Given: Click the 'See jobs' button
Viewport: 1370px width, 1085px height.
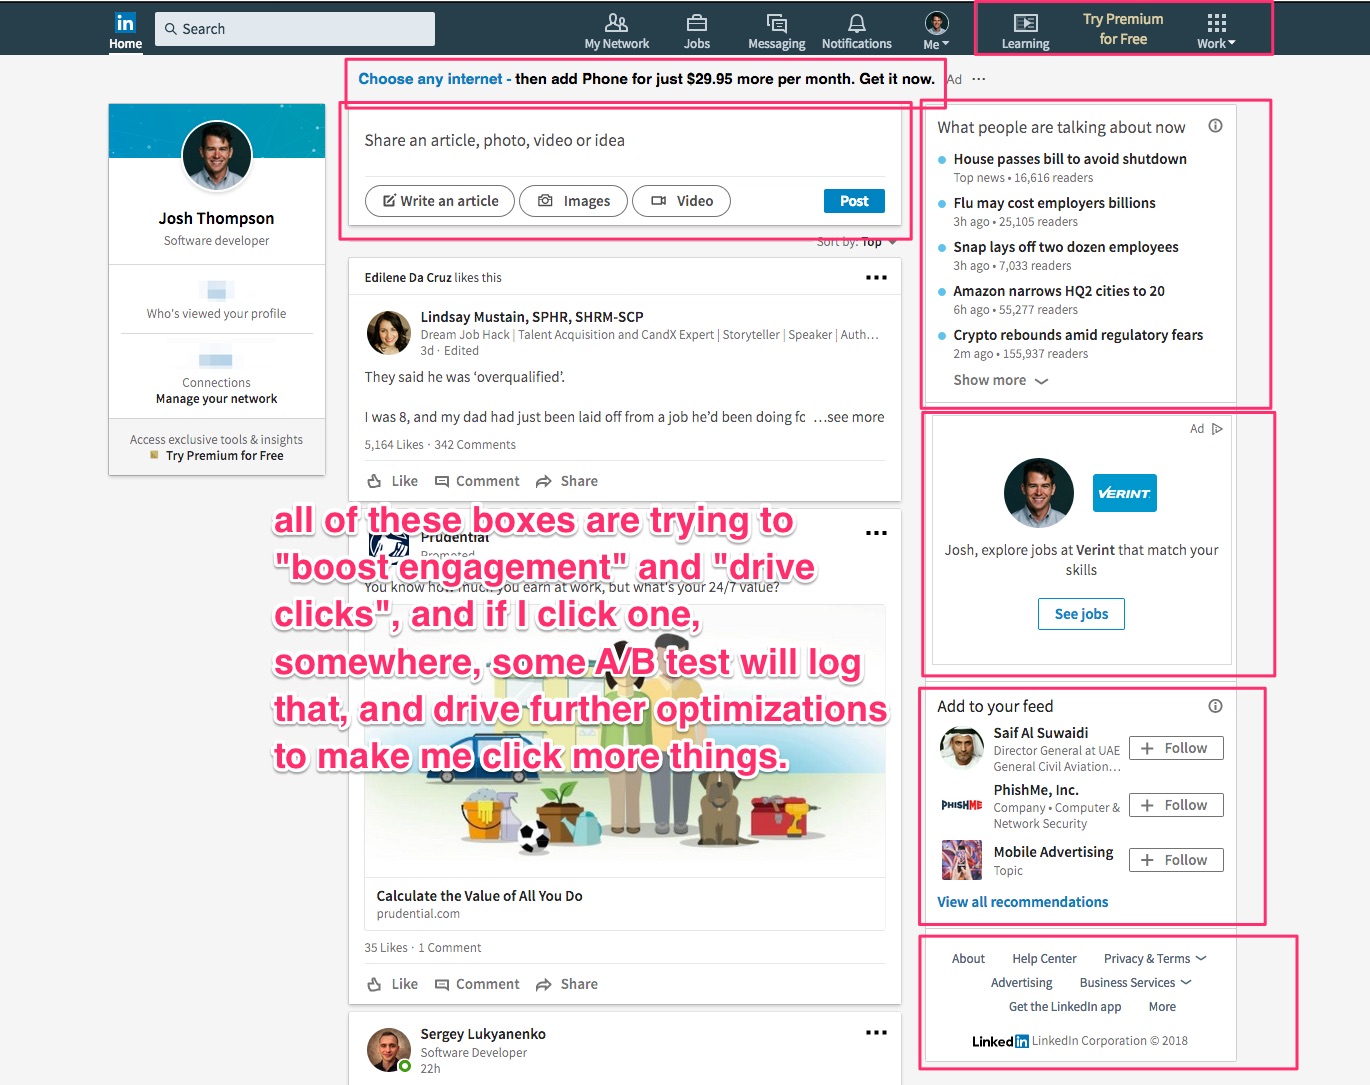Looking at the screenshot, I should point(1081,614).
